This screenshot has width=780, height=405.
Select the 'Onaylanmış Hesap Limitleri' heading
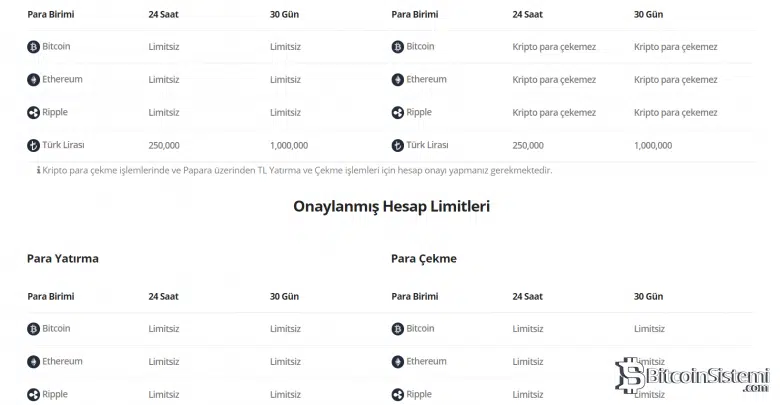[x=391, y=206]
